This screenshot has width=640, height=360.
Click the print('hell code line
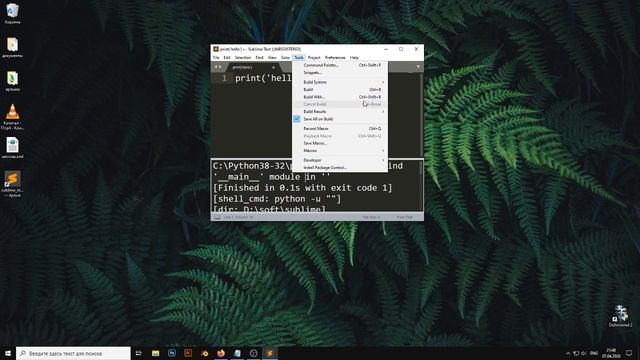pyautogui.click(x=263, y=78)
